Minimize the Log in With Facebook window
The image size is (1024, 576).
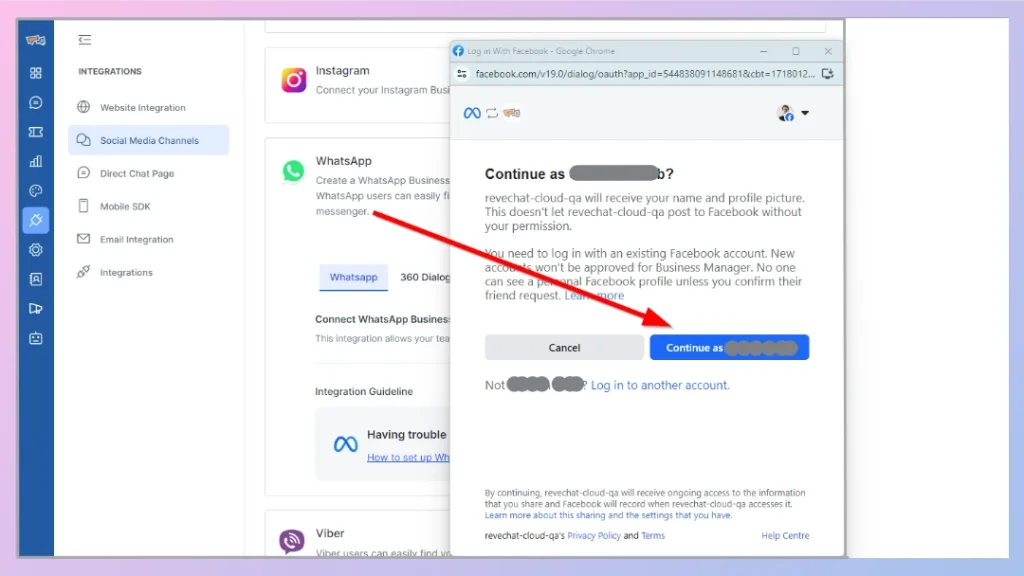coord(763,51)
